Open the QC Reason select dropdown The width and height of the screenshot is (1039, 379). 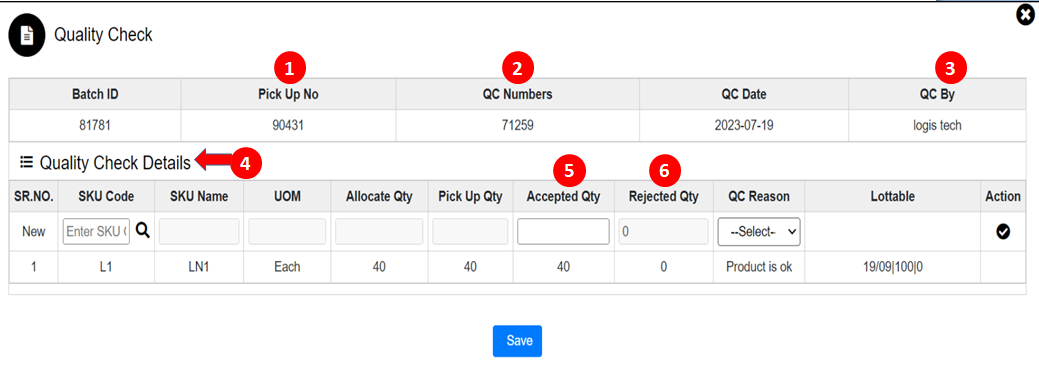759,232
